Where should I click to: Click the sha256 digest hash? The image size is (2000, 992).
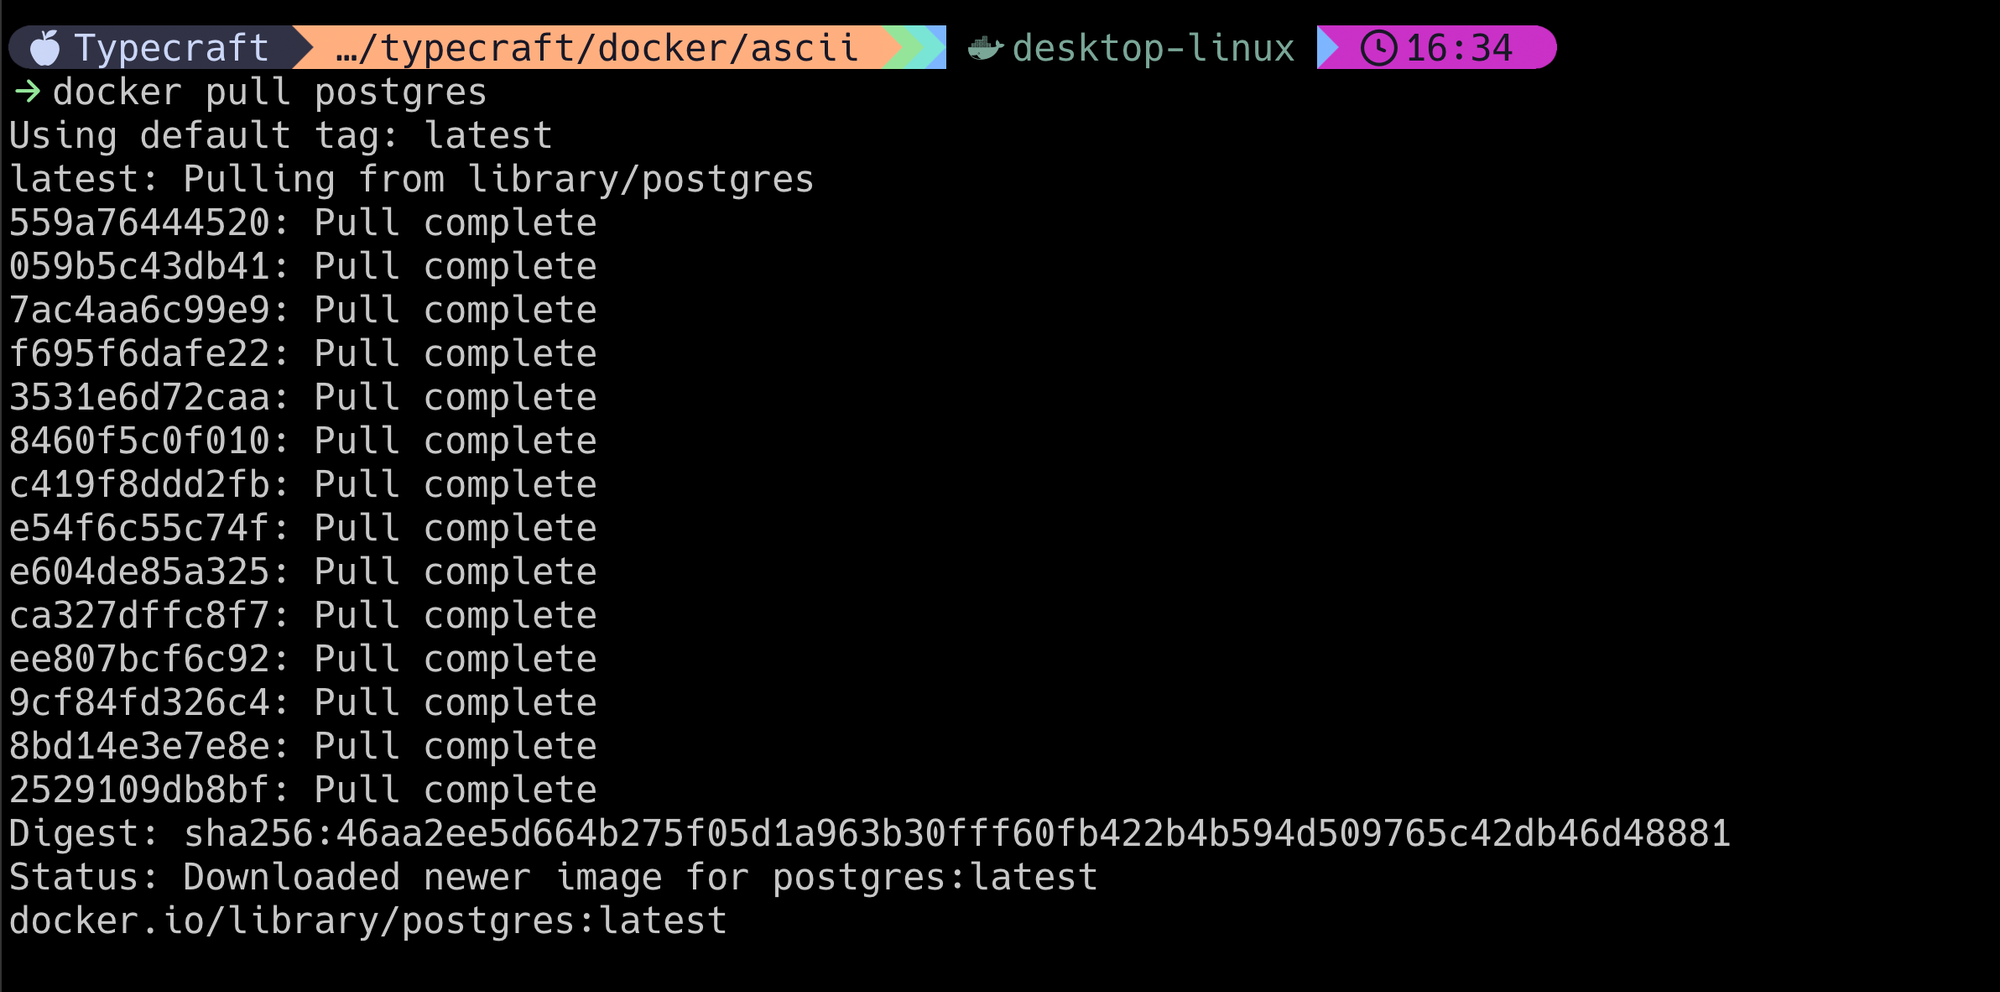coord(957,834)
